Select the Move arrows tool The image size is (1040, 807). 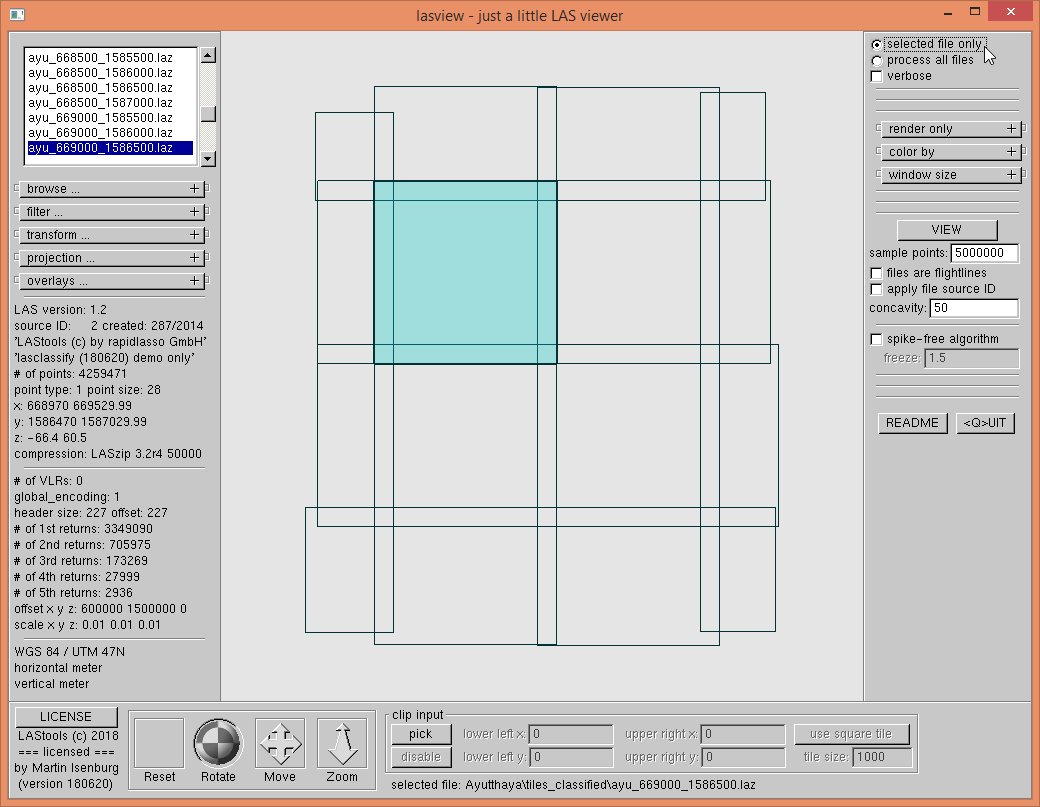coord(280,743)
